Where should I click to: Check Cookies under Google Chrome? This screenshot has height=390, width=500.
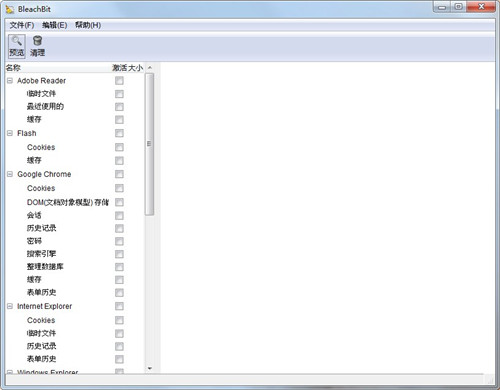(x=119, y=188)
